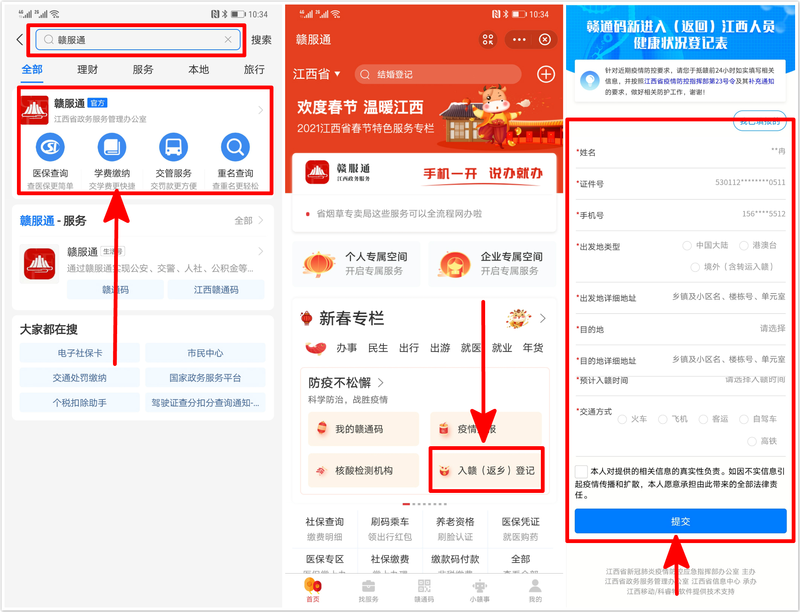Screen dimensions: 800x612
Task: Choose 火车 as transport method
Action: [622, 419]
